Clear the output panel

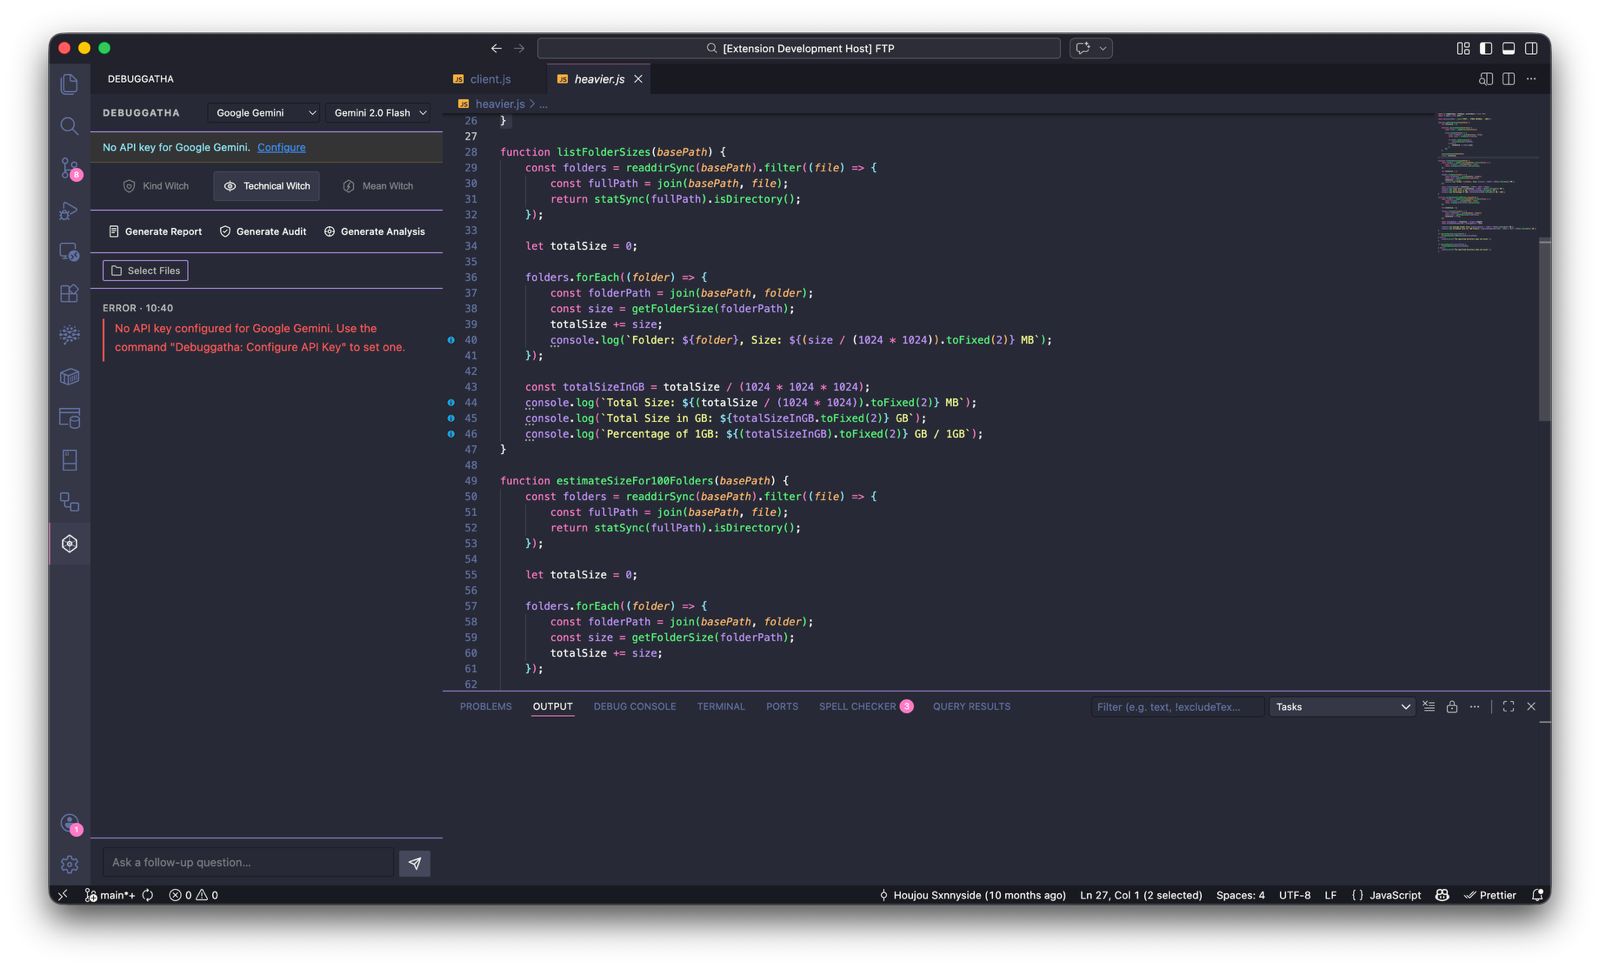pyautogui.click(x=1429, y=707)
